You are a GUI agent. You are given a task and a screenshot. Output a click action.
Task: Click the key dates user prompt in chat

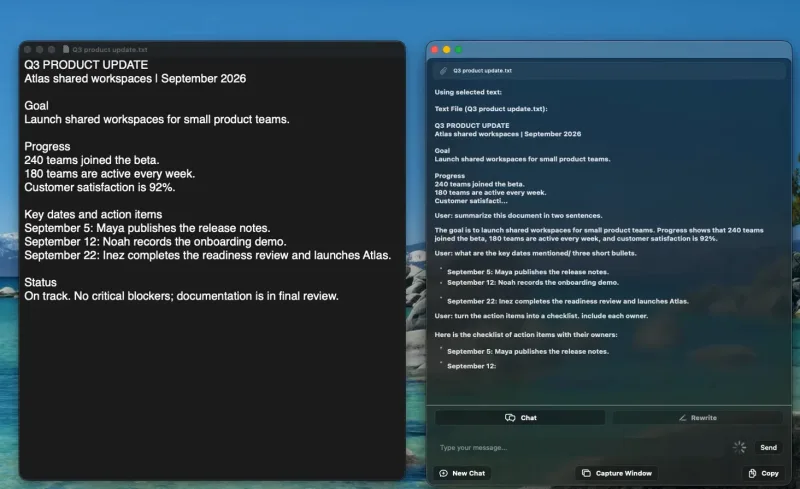[536, 253]
